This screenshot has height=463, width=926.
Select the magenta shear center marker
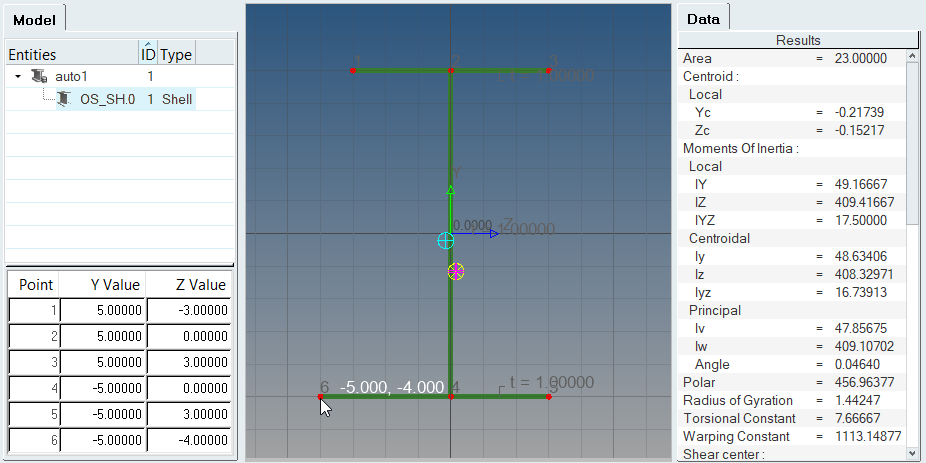click(x=456, y=271)
